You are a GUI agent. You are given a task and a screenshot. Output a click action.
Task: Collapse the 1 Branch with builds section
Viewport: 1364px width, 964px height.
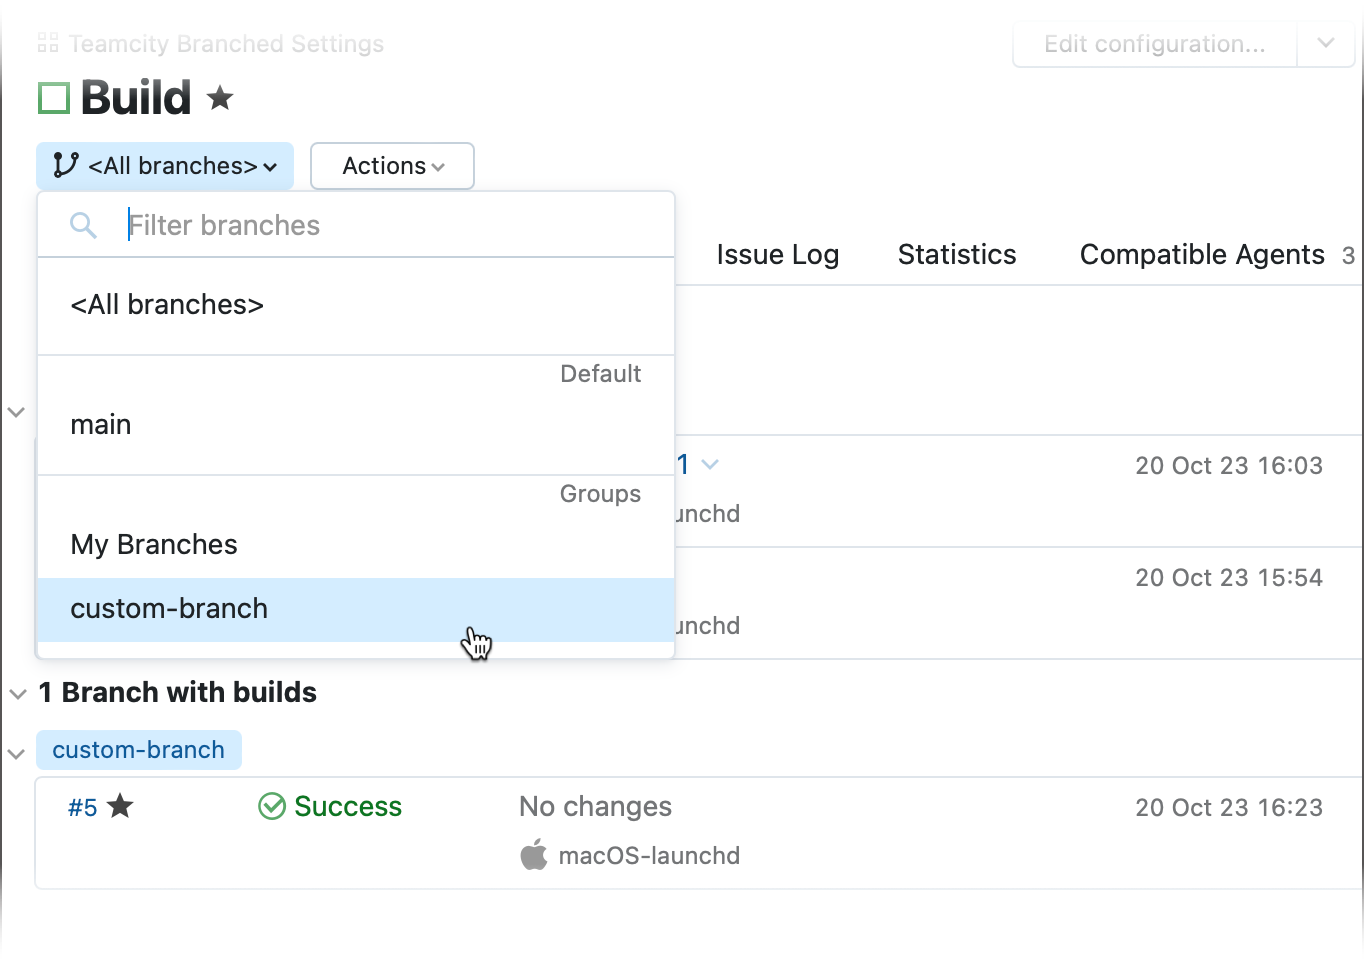(18, 693)
